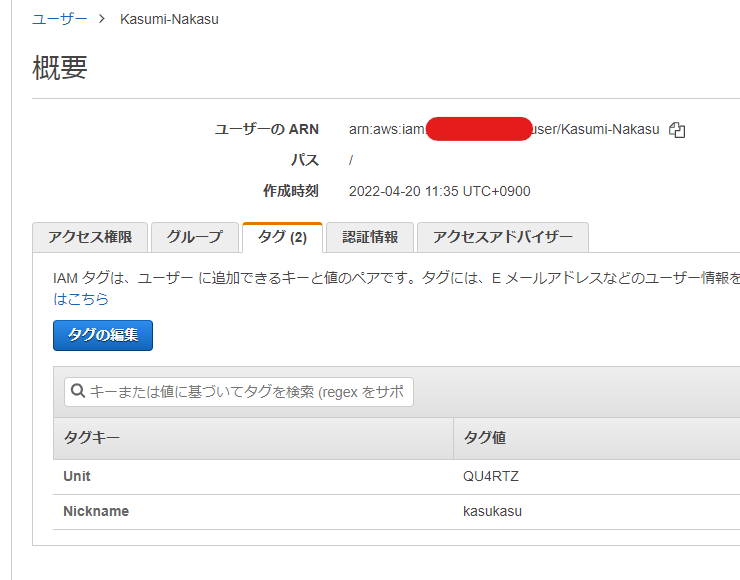Viewport: 740px width, 580px height.
Task: Click the ユーザーの ARN label
Action: 267,129
